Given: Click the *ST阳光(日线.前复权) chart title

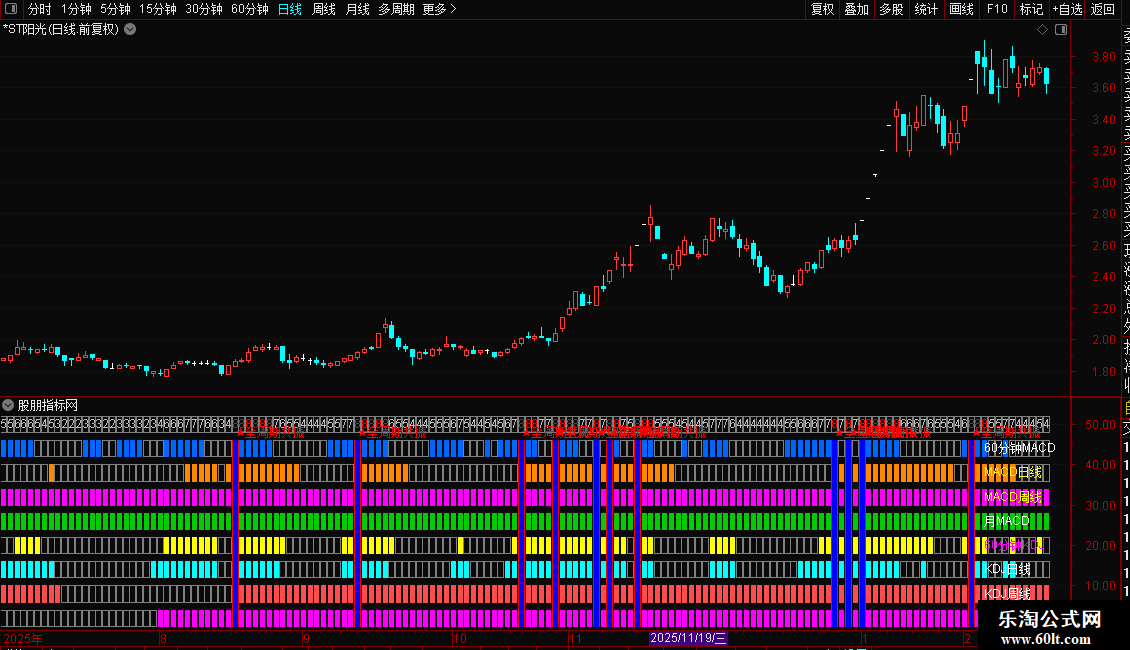Looking at the screenshot, I should [x=61, y=30].
